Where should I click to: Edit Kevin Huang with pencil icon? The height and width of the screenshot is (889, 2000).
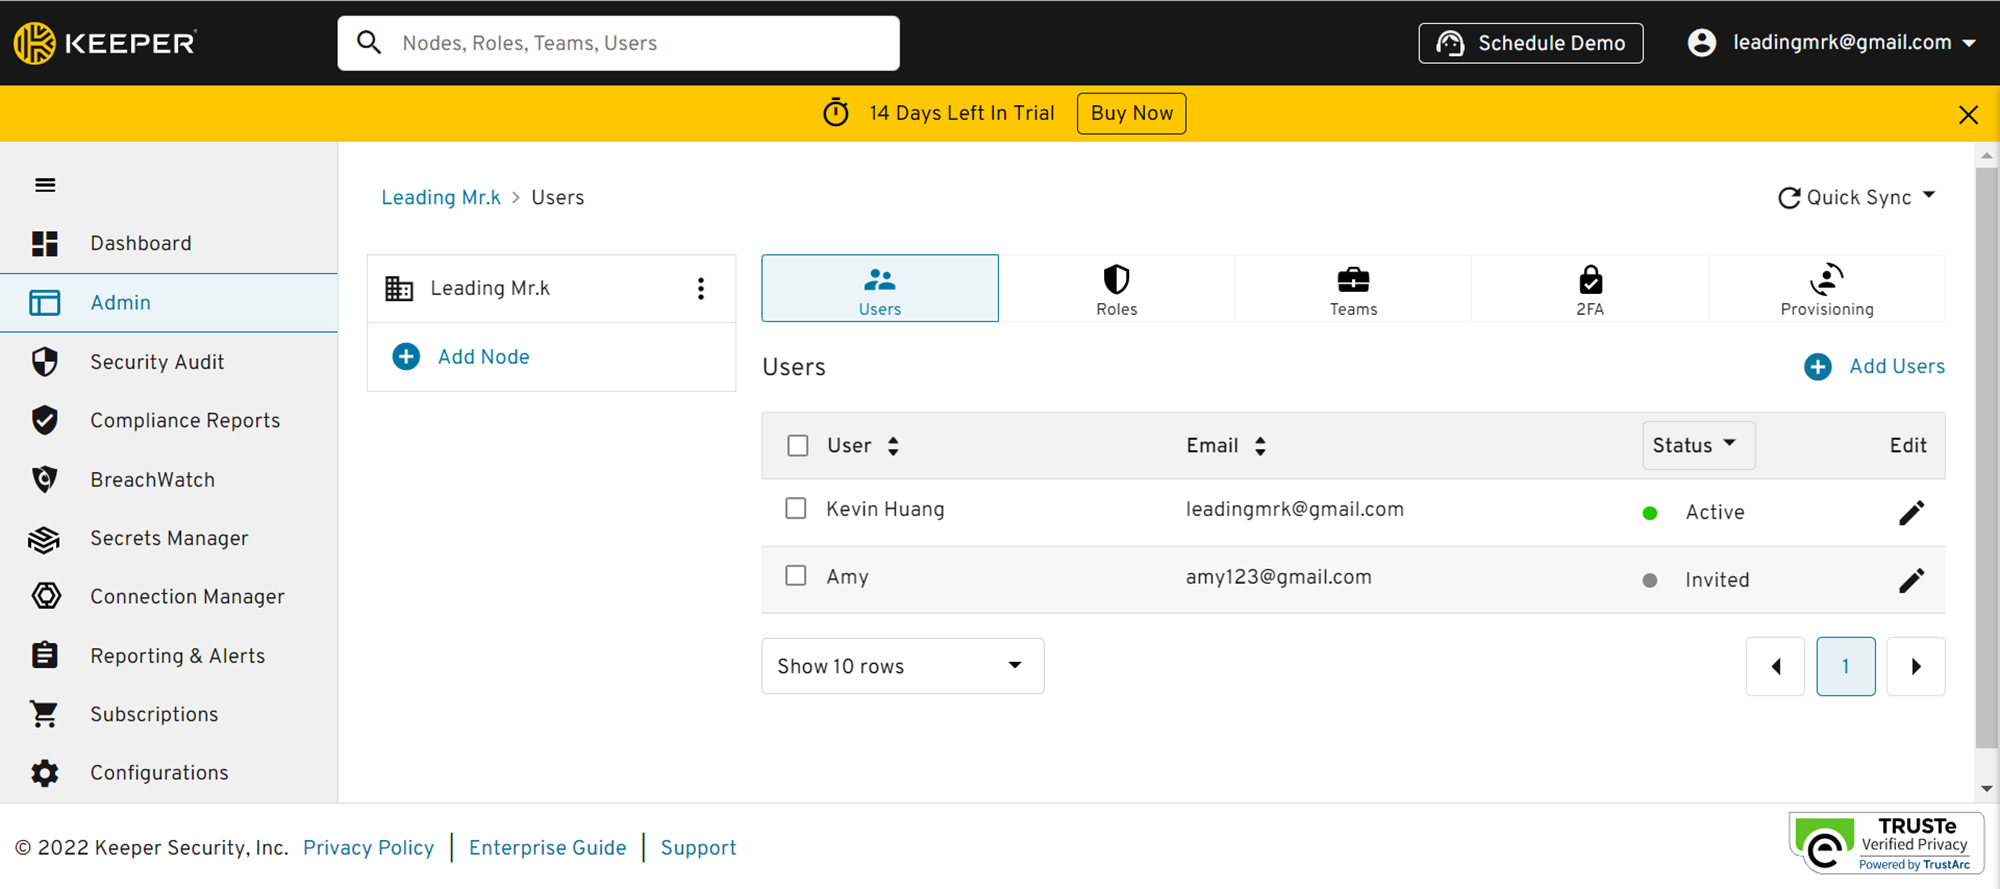pyautogui.click(x=1911, y=513)
